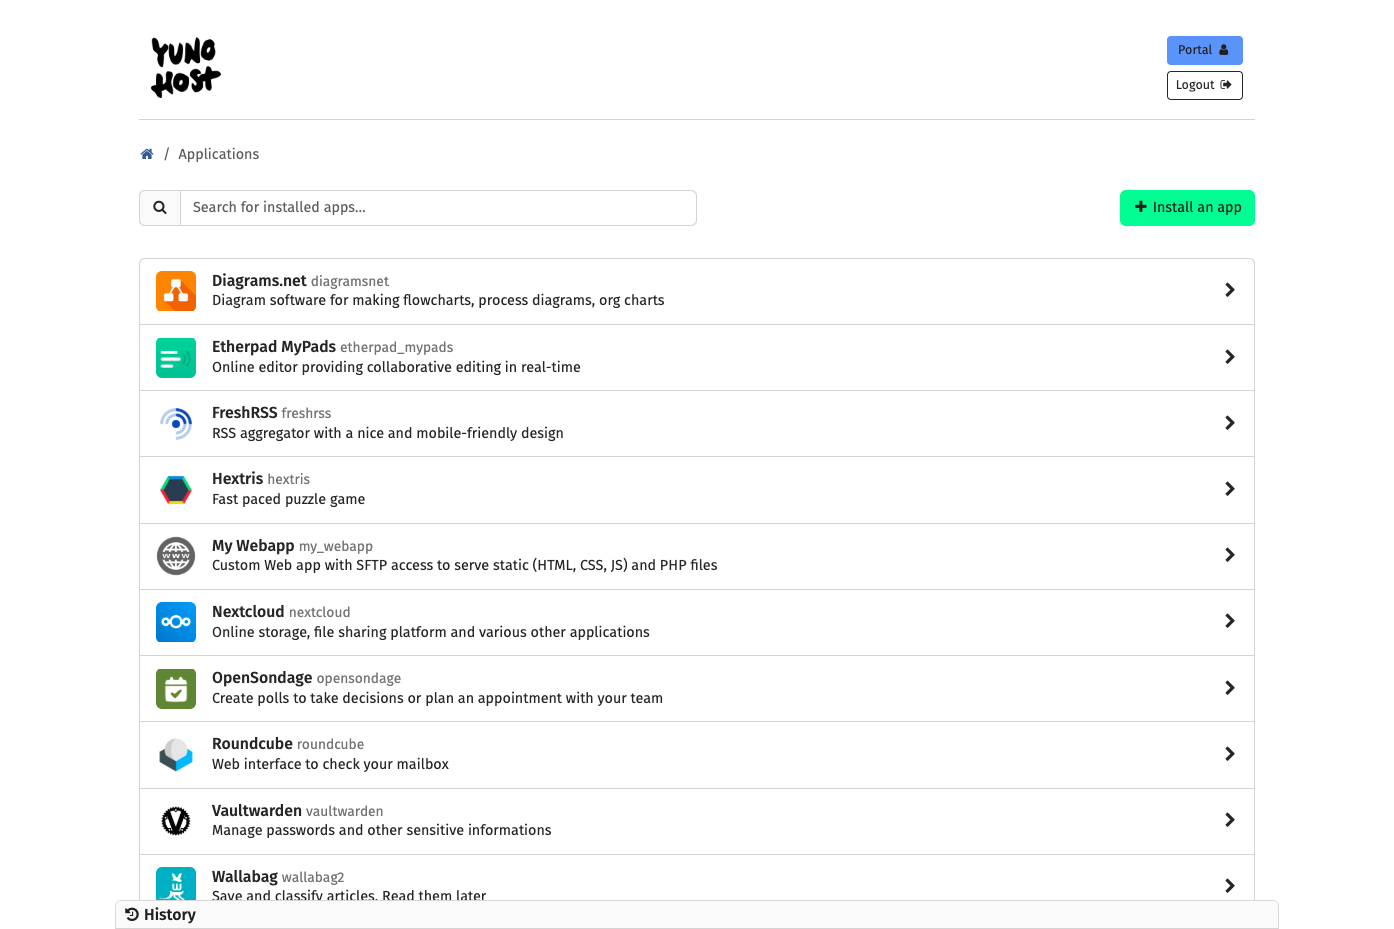1394x929 pixels.
Task: Open Roundcube via its chevron arrow
Action: click(1230, 754)
